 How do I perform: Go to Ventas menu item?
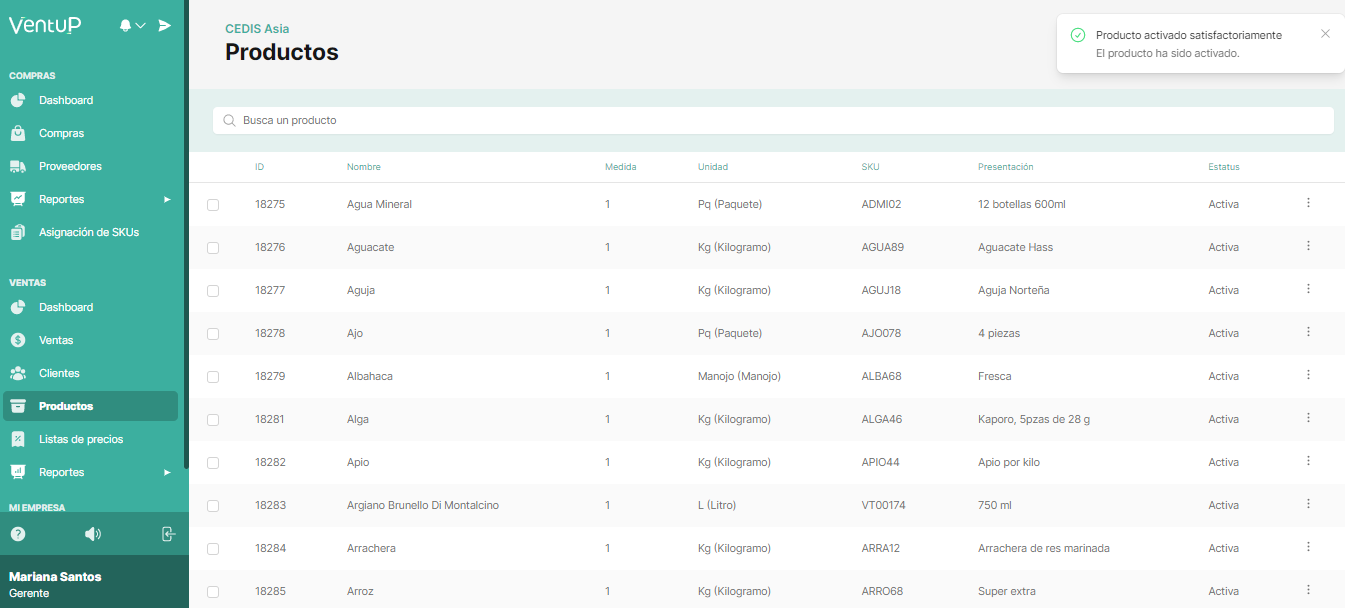click(56, 340)
